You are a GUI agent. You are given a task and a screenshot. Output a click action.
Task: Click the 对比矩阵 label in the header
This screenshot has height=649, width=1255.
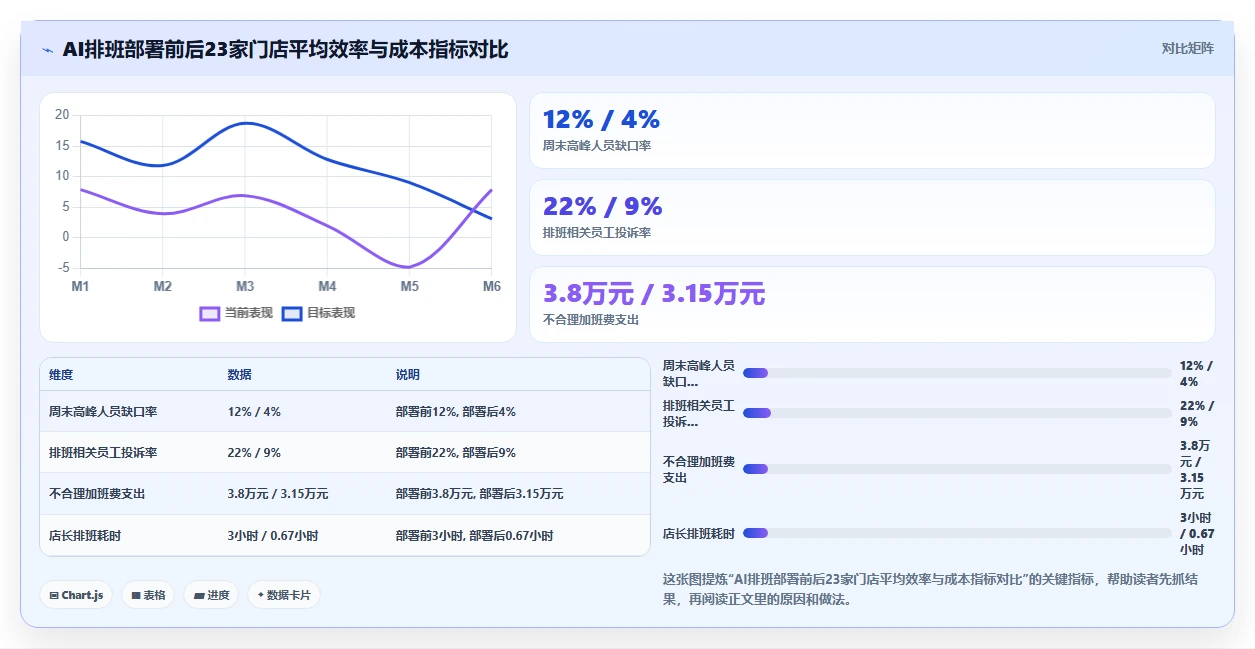(x=1187, y=49)
